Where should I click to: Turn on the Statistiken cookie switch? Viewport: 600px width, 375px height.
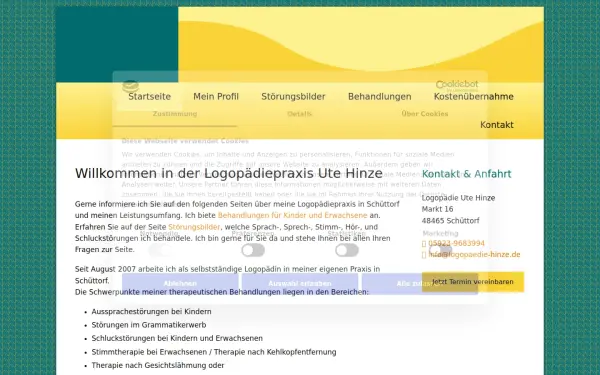(347, 250)
